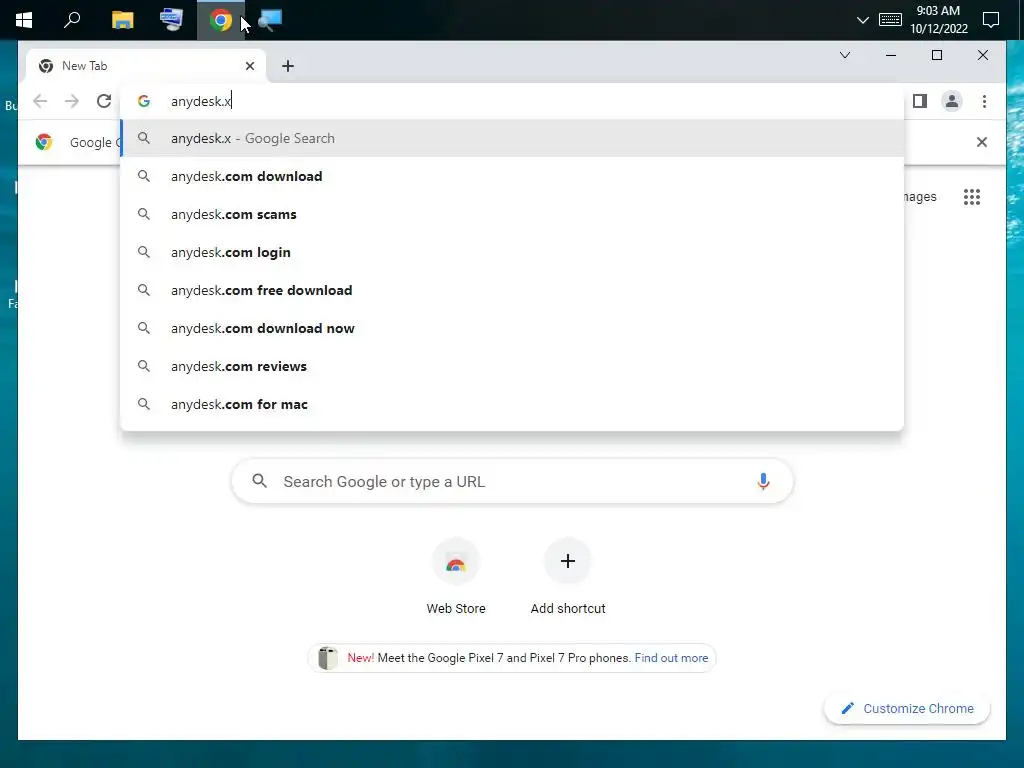
Task: Select anydesk.com reviews suggestion
Action: pyautogui.click(x=513, y=366)
